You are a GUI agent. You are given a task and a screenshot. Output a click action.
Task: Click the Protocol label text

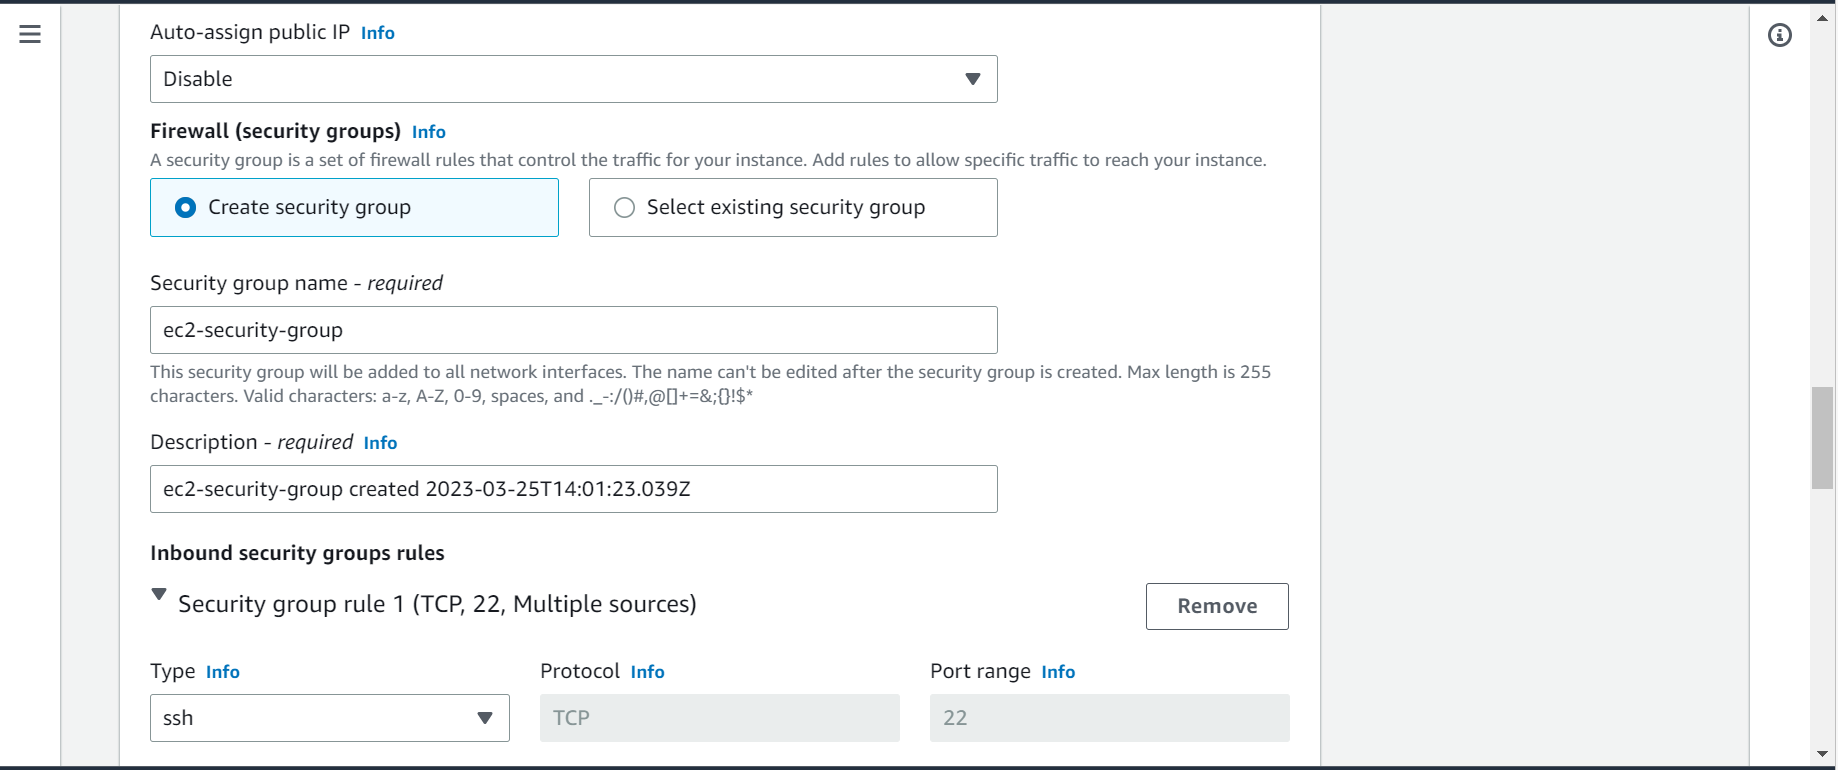tap(580, 671)
